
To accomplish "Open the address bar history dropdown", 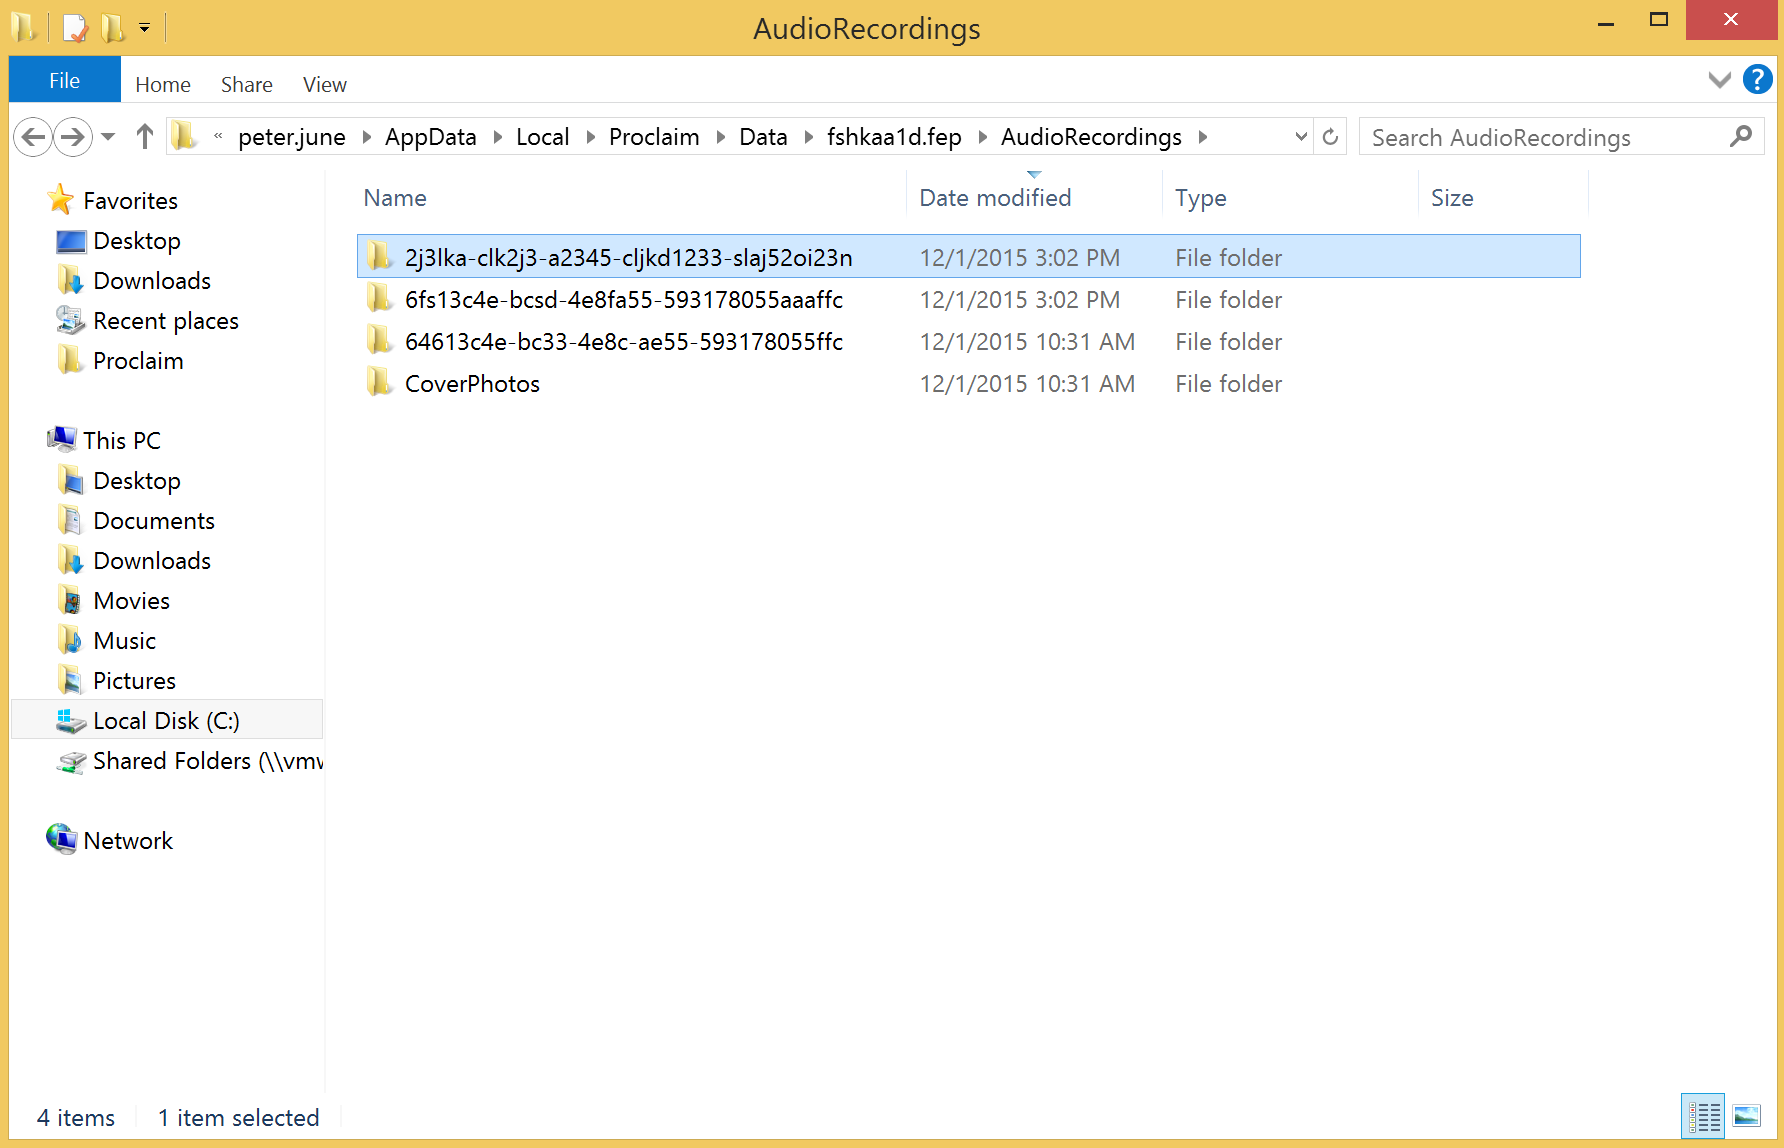I will click(x=1301, y=137).
